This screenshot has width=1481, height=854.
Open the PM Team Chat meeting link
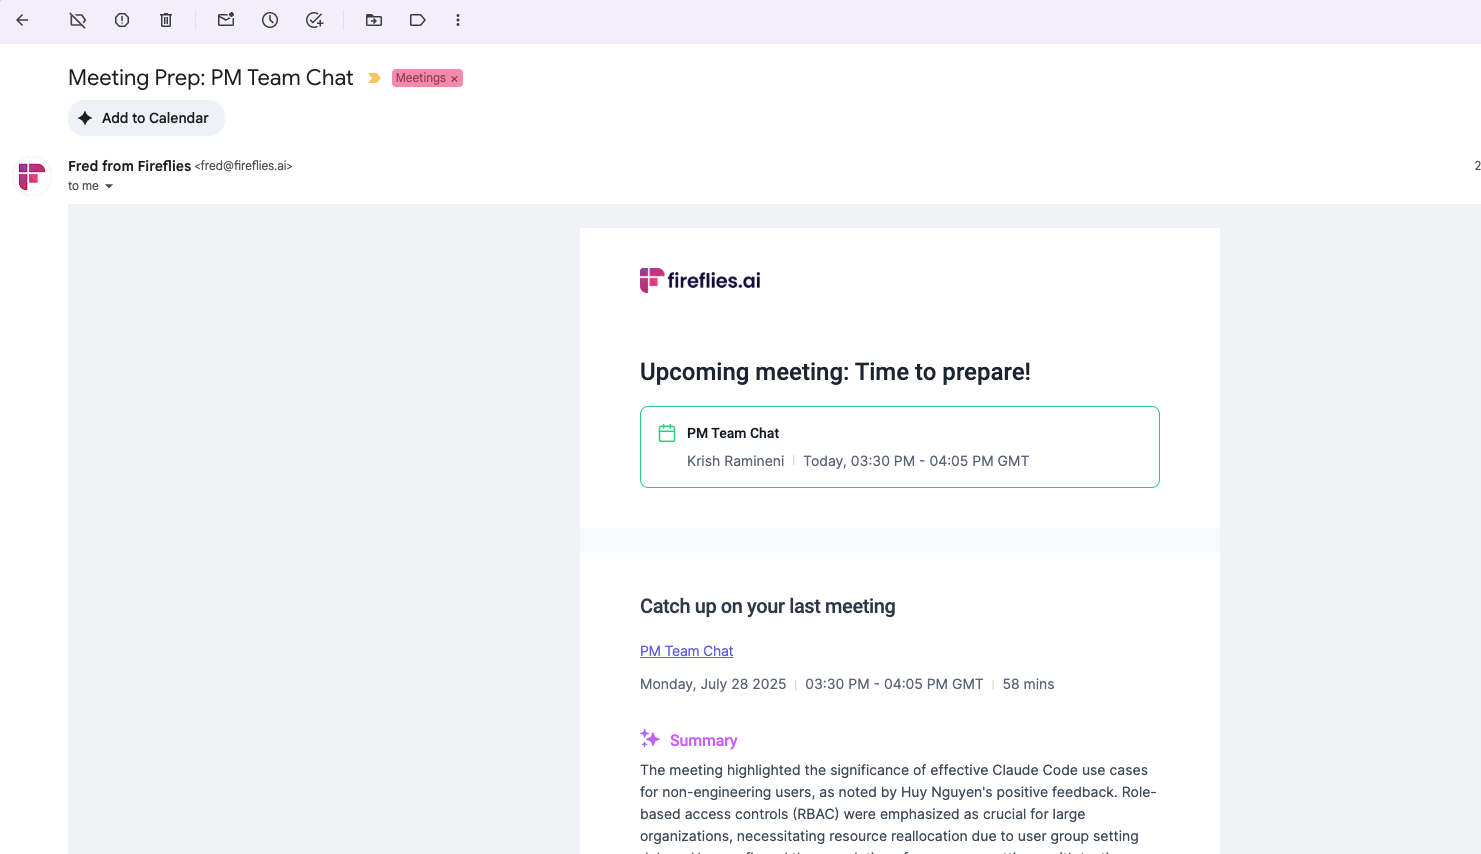point(686,650)
